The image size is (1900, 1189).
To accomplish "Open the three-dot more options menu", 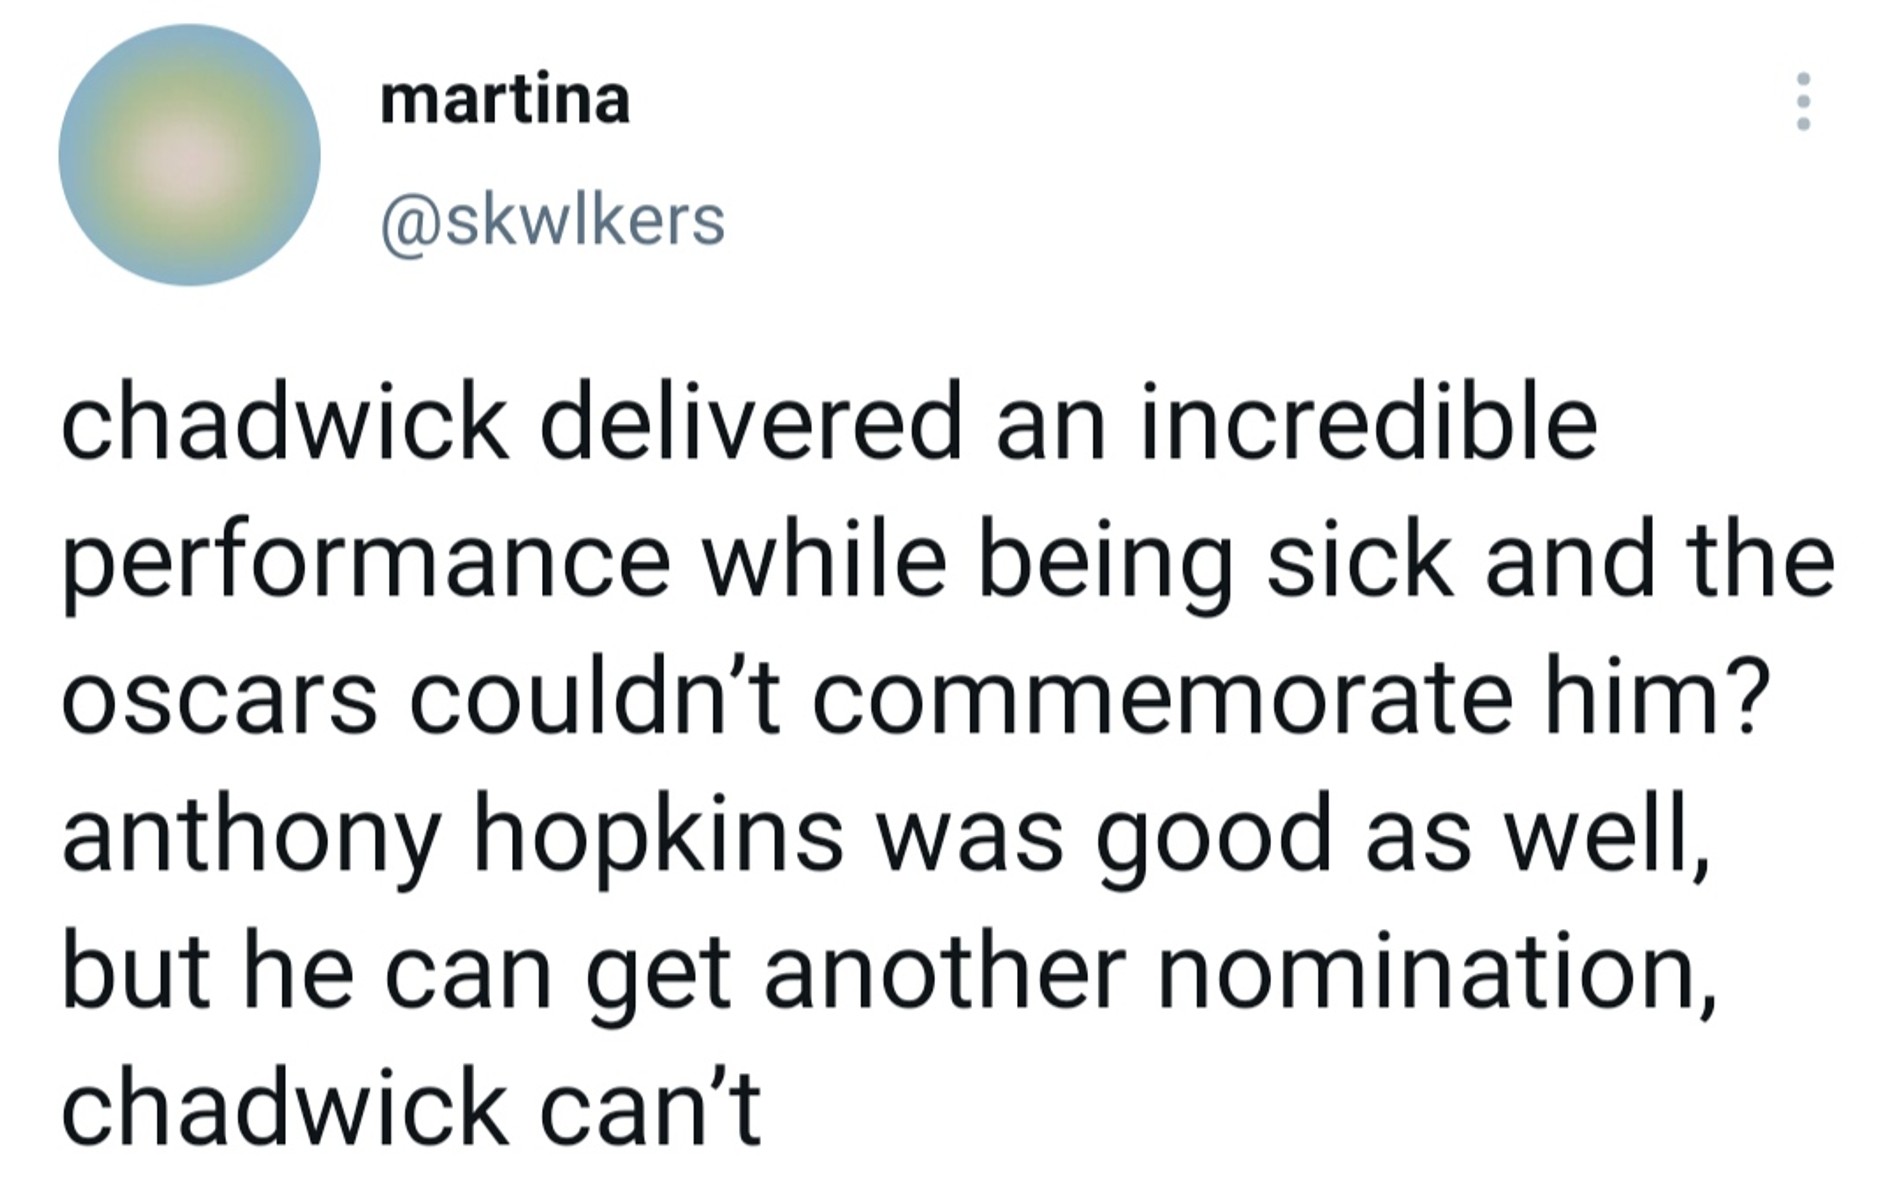I will 1803,101.
